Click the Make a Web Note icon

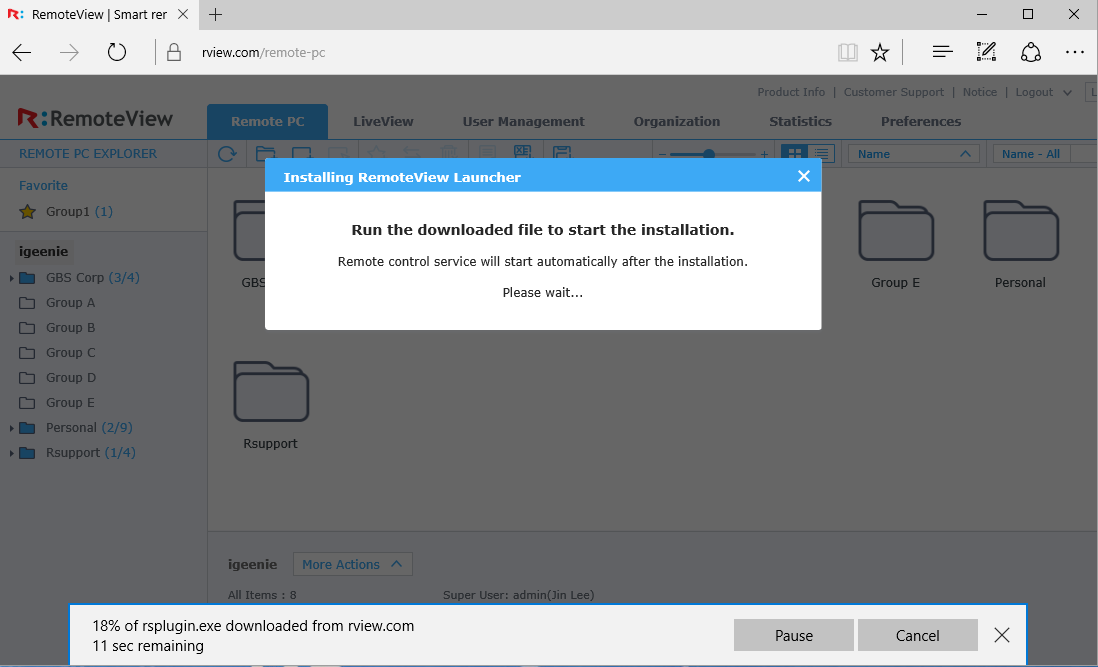[x=986, y=52]
